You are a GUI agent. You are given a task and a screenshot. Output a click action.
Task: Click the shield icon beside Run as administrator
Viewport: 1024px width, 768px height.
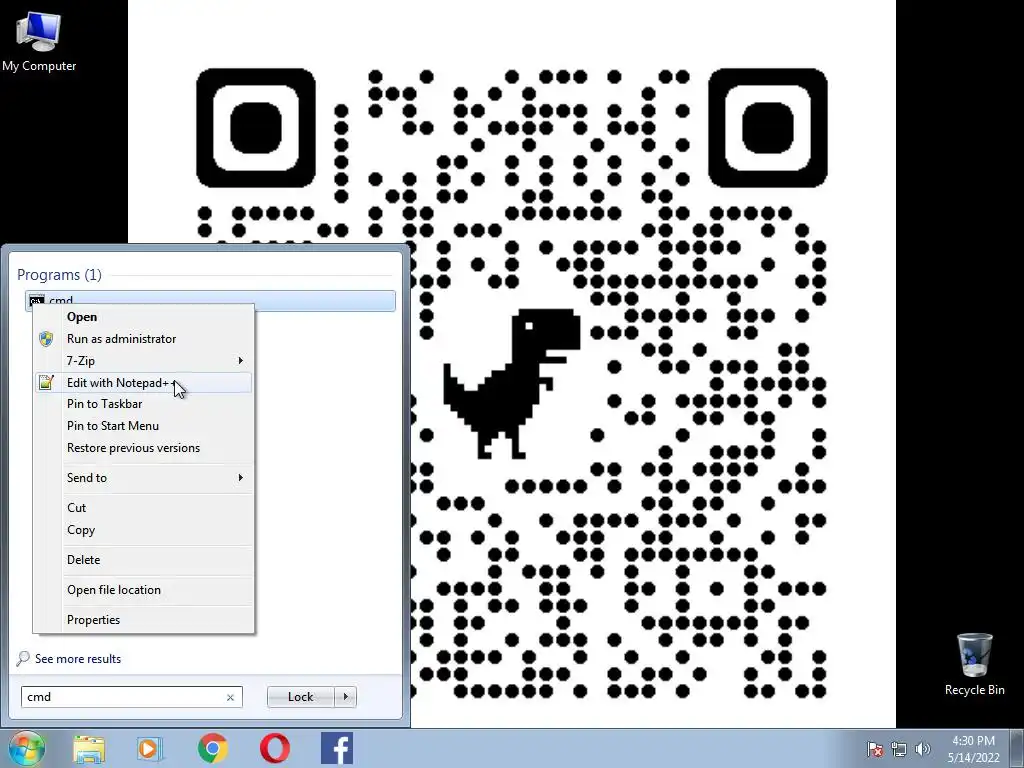46,338
